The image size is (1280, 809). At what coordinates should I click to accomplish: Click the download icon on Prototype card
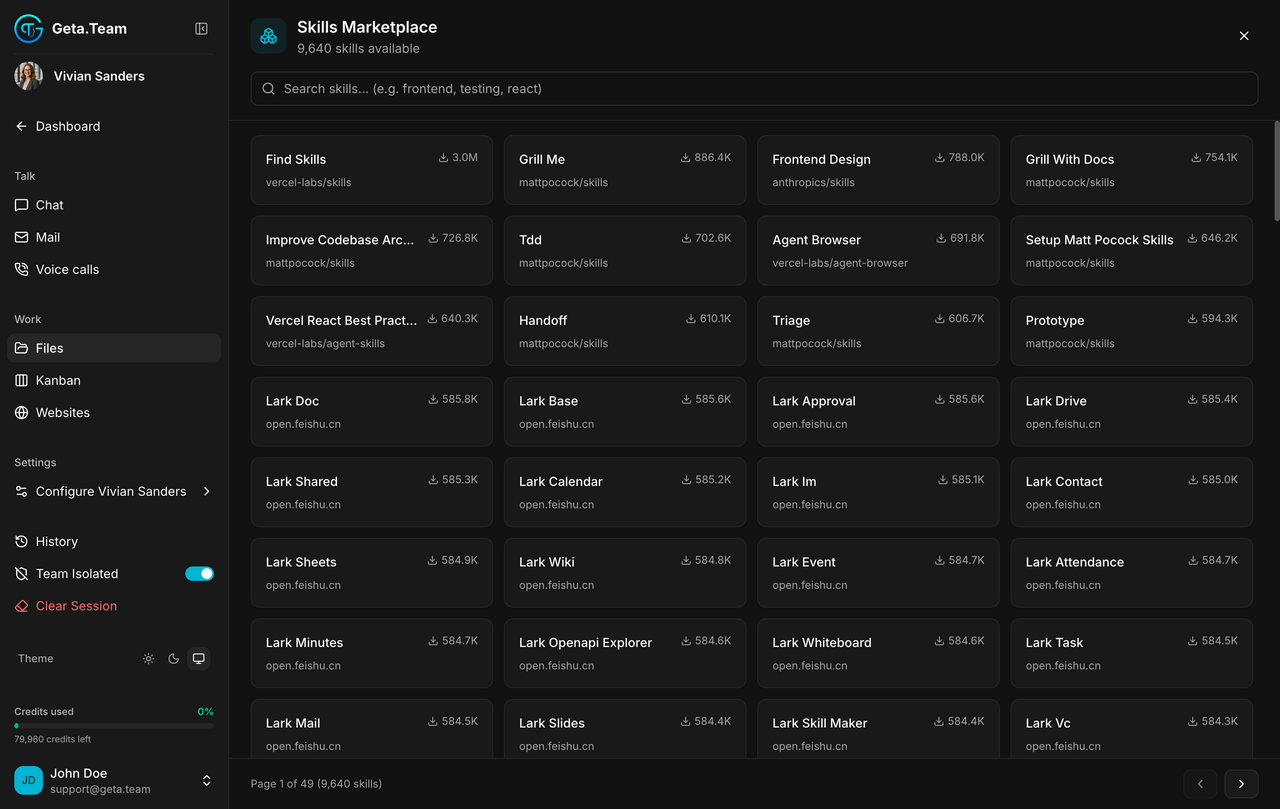point(1192,319)
